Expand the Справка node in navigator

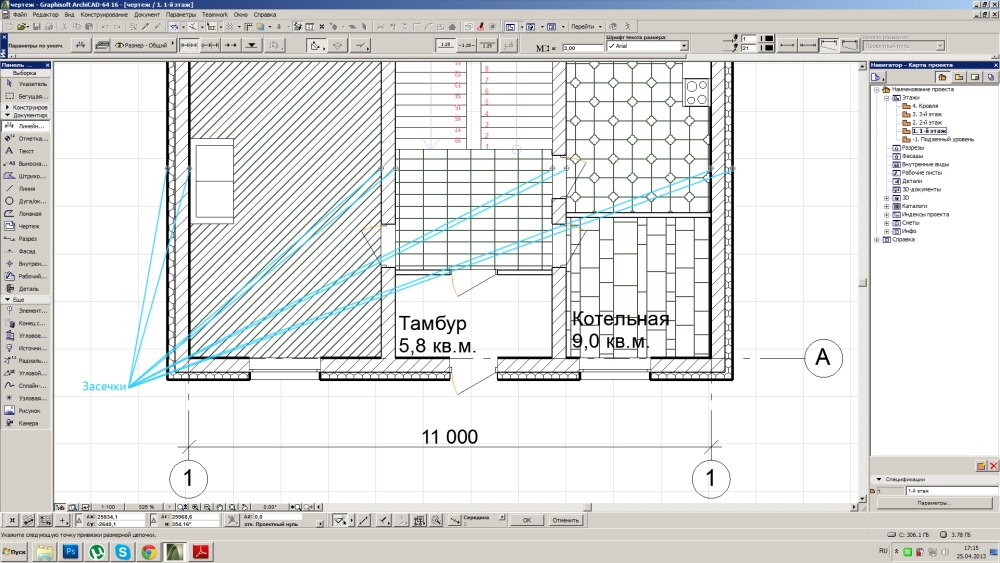(877, 240)
